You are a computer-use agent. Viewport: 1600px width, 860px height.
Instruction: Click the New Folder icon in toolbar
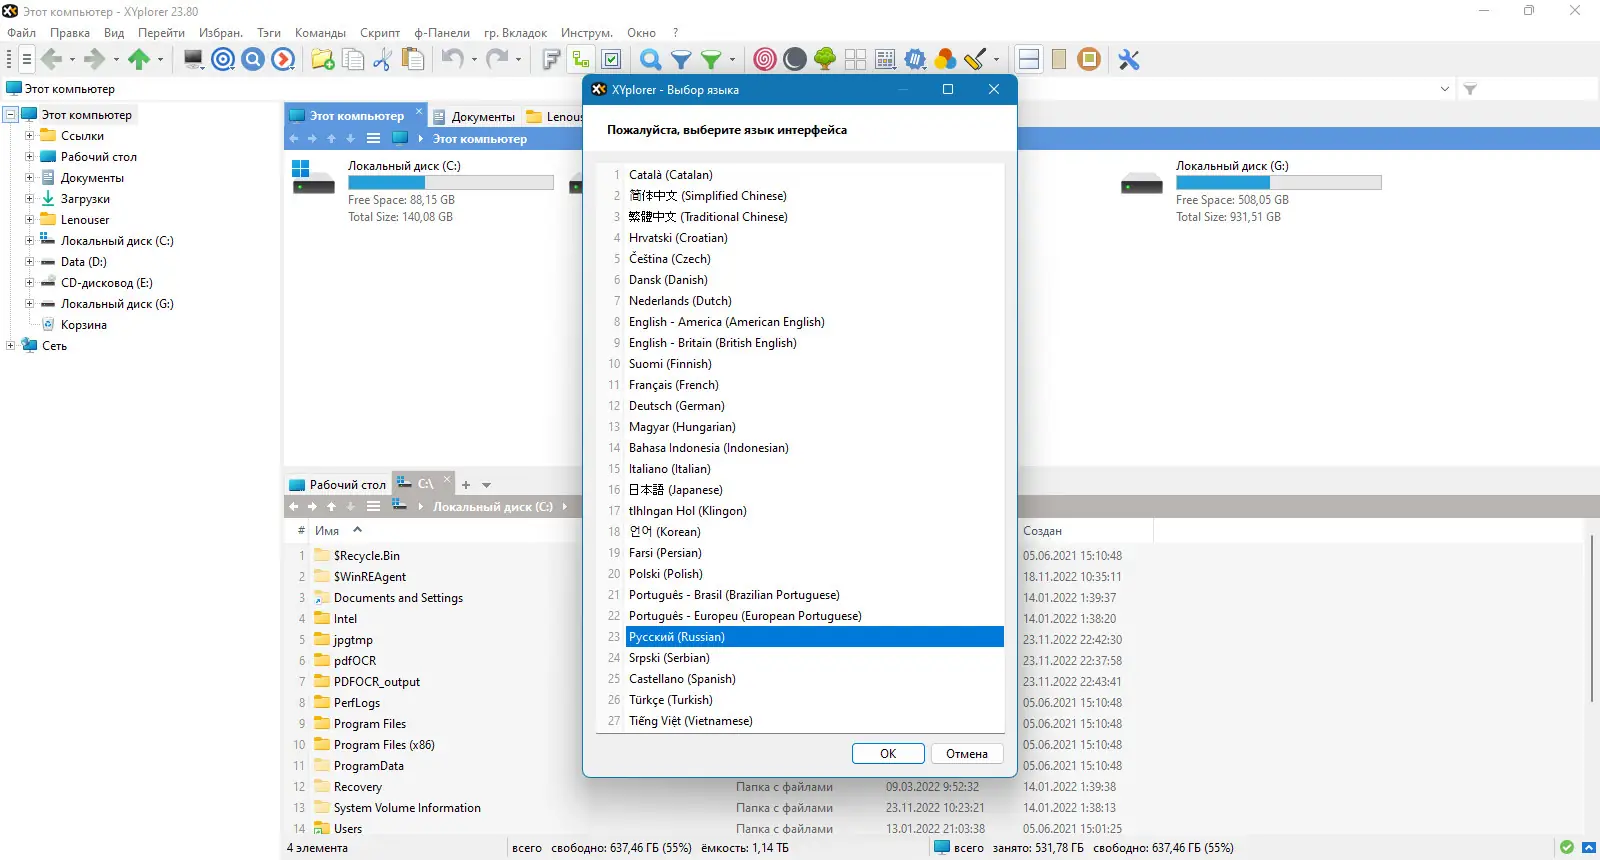(x=322, y=59)
